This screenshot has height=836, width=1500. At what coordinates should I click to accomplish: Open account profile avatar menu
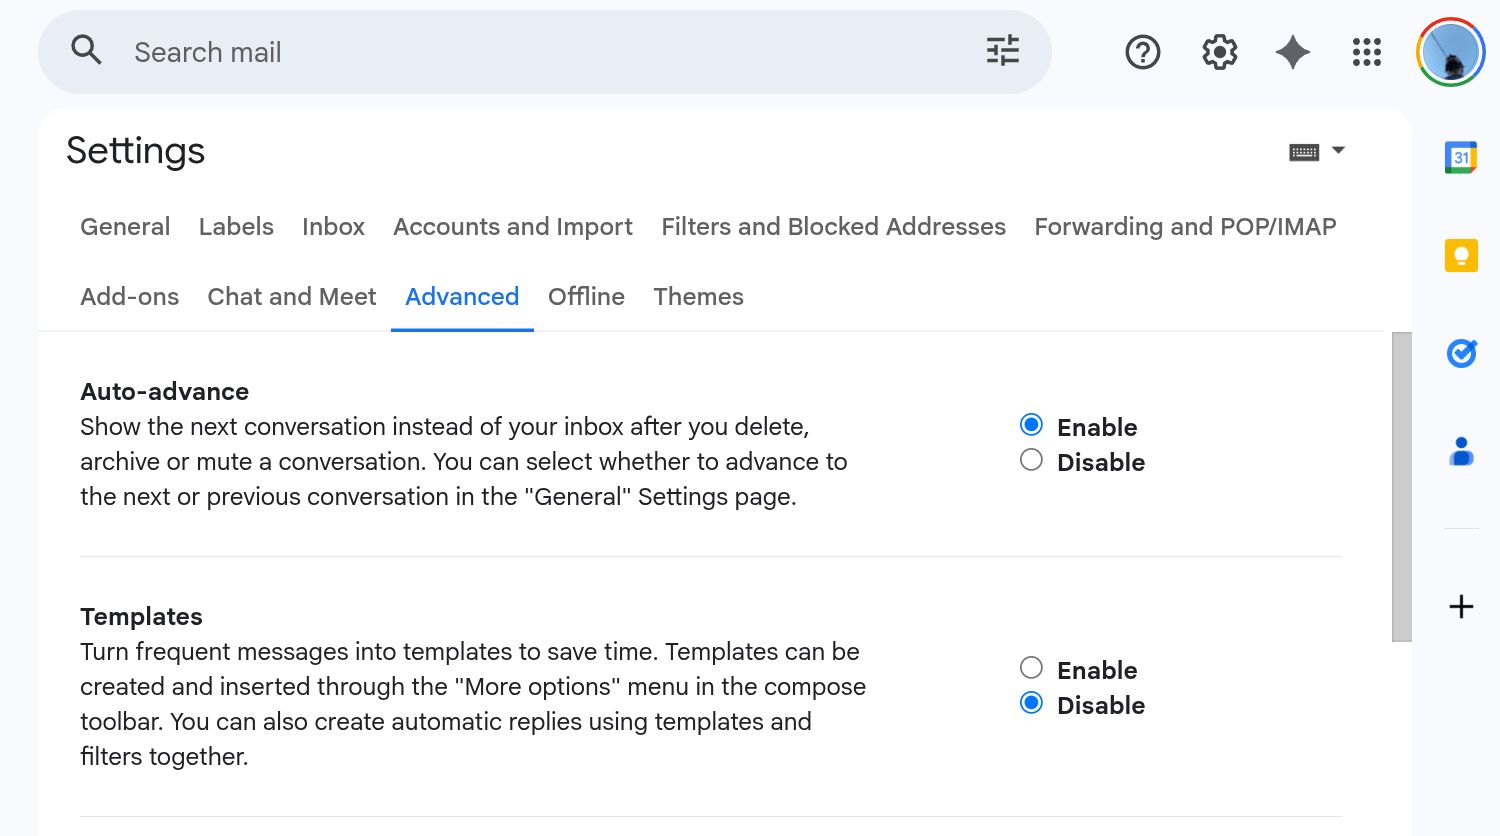click(1450, 52)
